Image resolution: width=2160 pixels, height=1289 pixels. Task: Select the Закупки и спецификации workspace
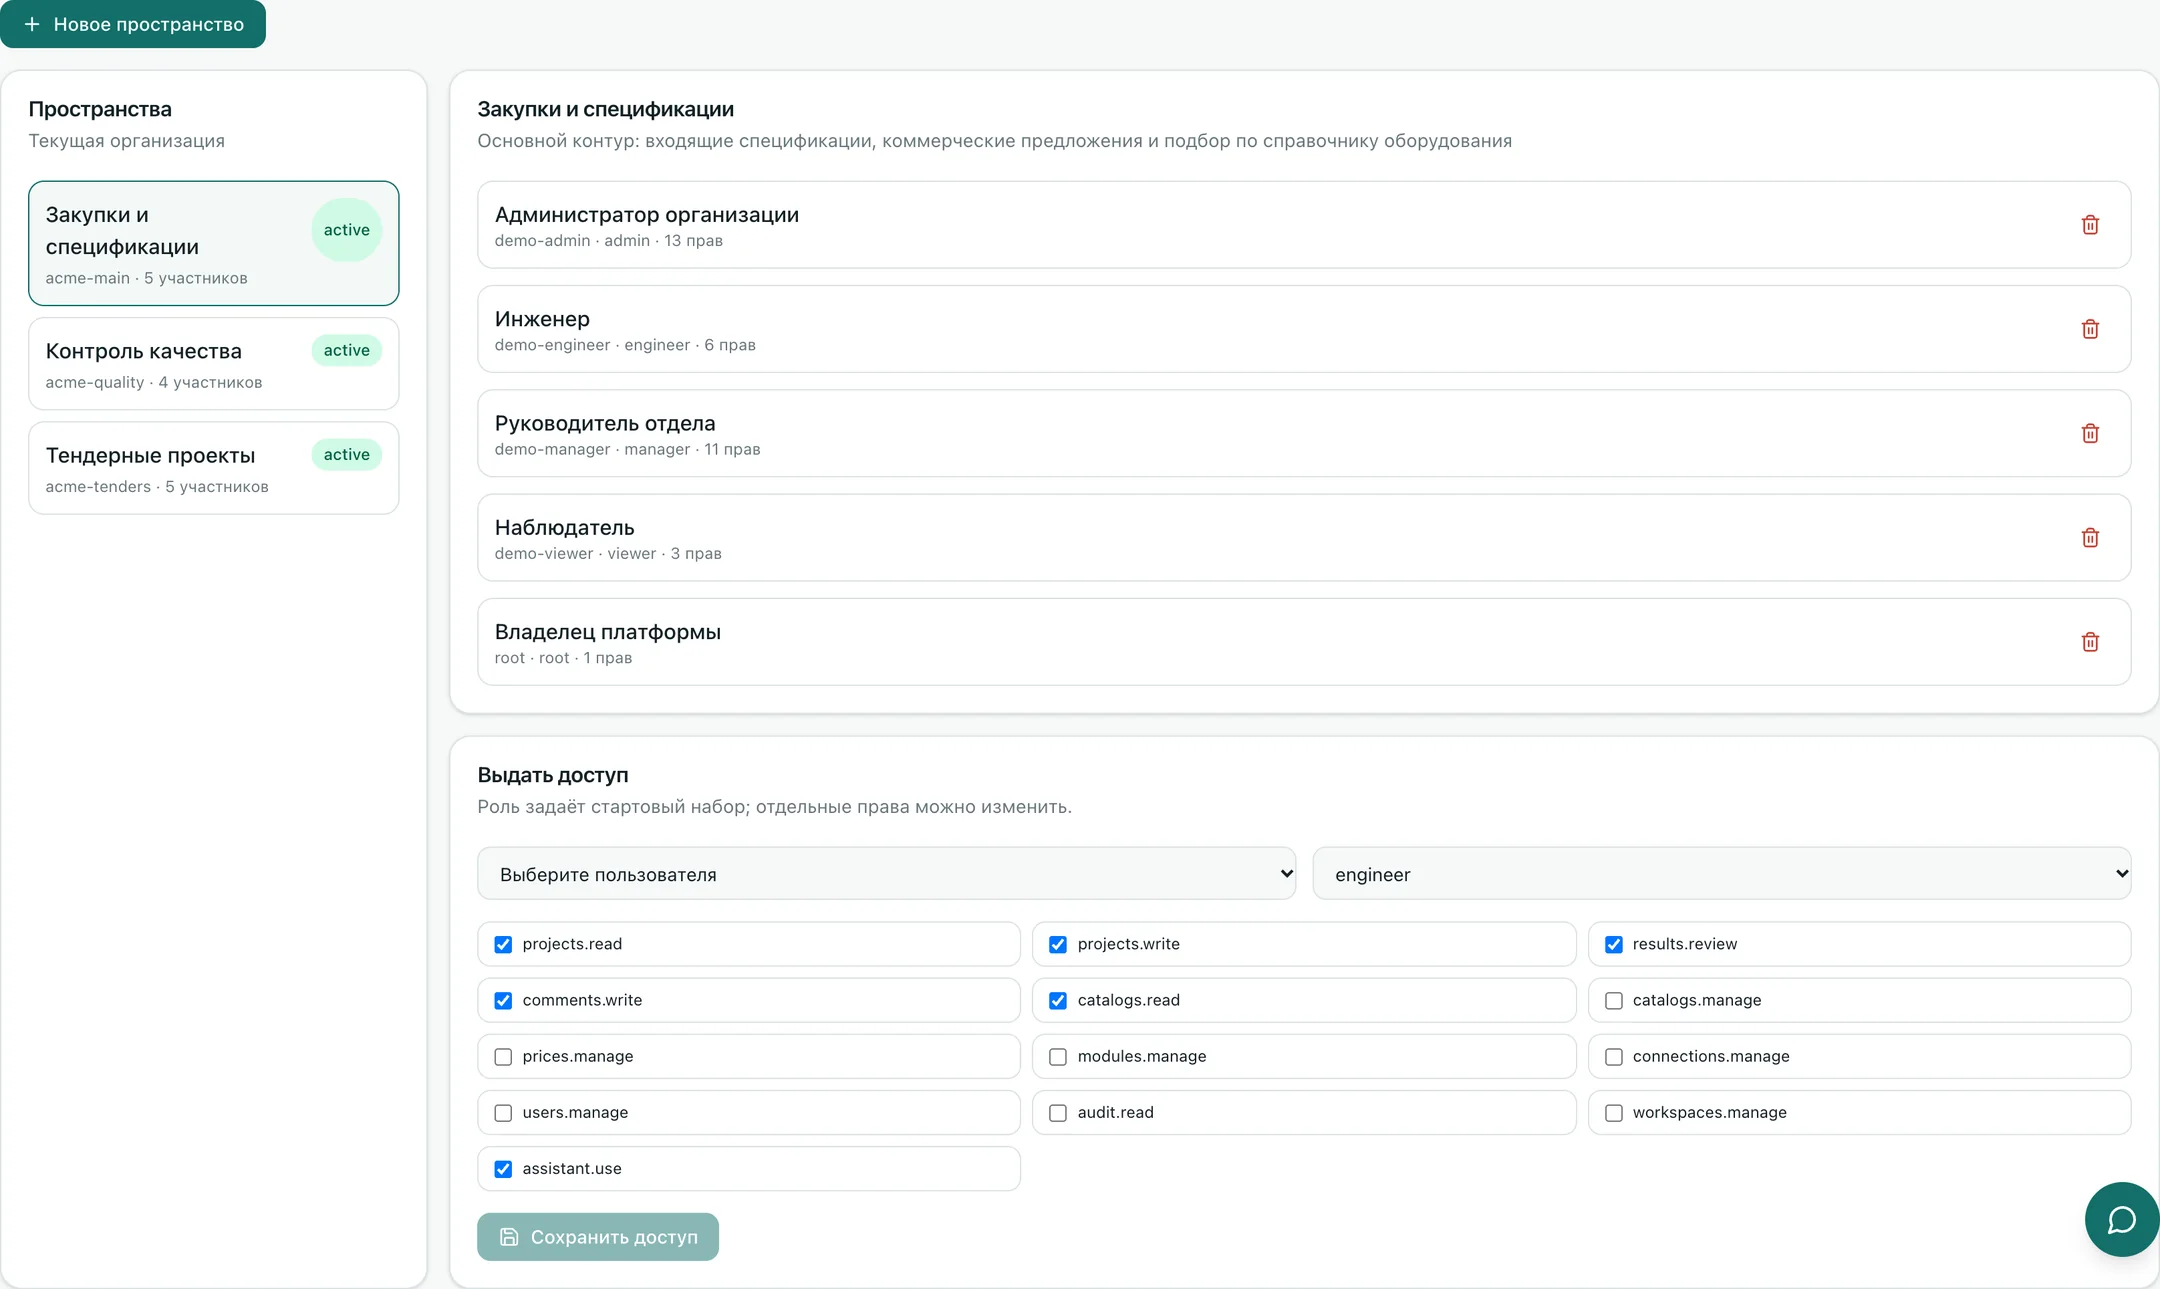(213, 243)
